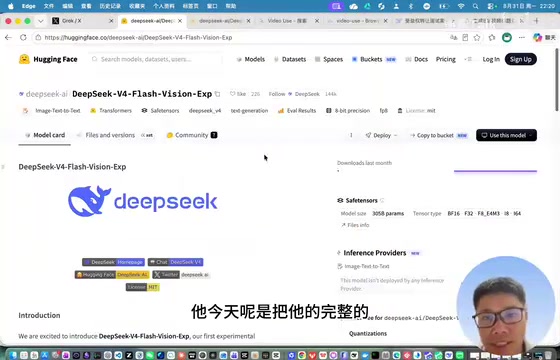Open the browser extensions puzzle icon
The width and height of the screenshot is (560, 360).
492,38
